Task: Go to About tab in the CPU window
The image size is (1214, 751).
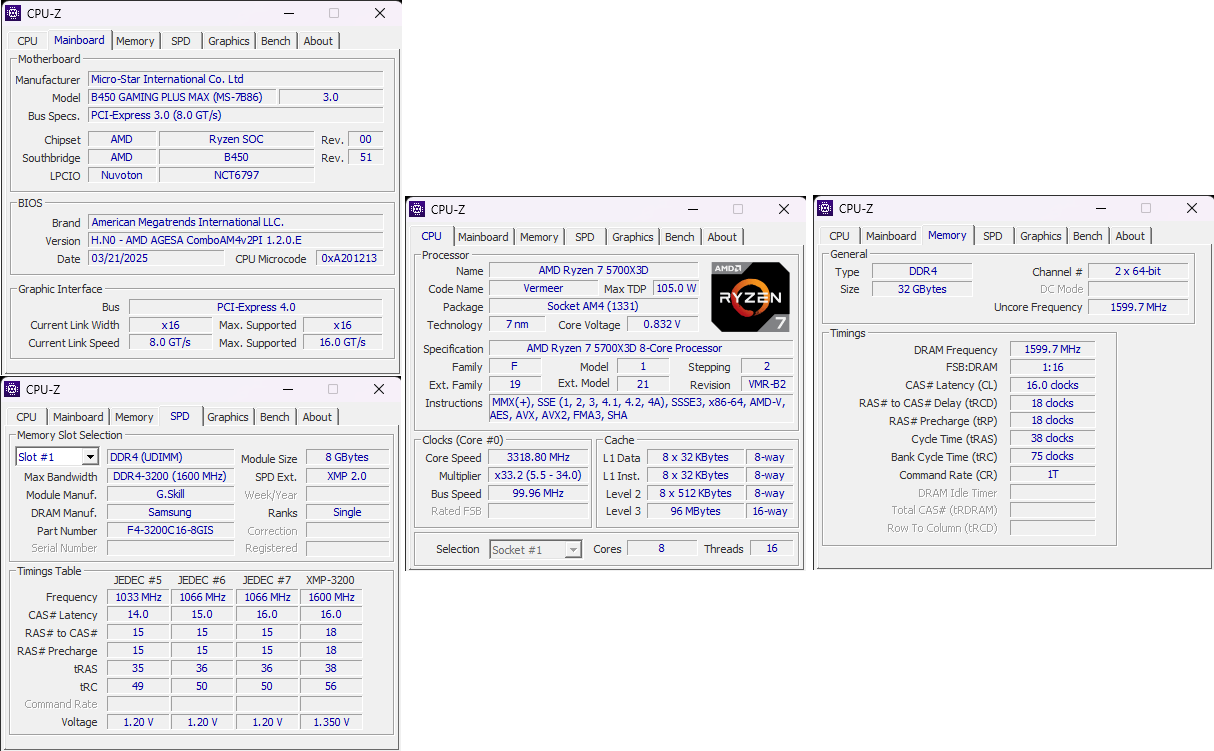Action: click(x=722, y=237)
